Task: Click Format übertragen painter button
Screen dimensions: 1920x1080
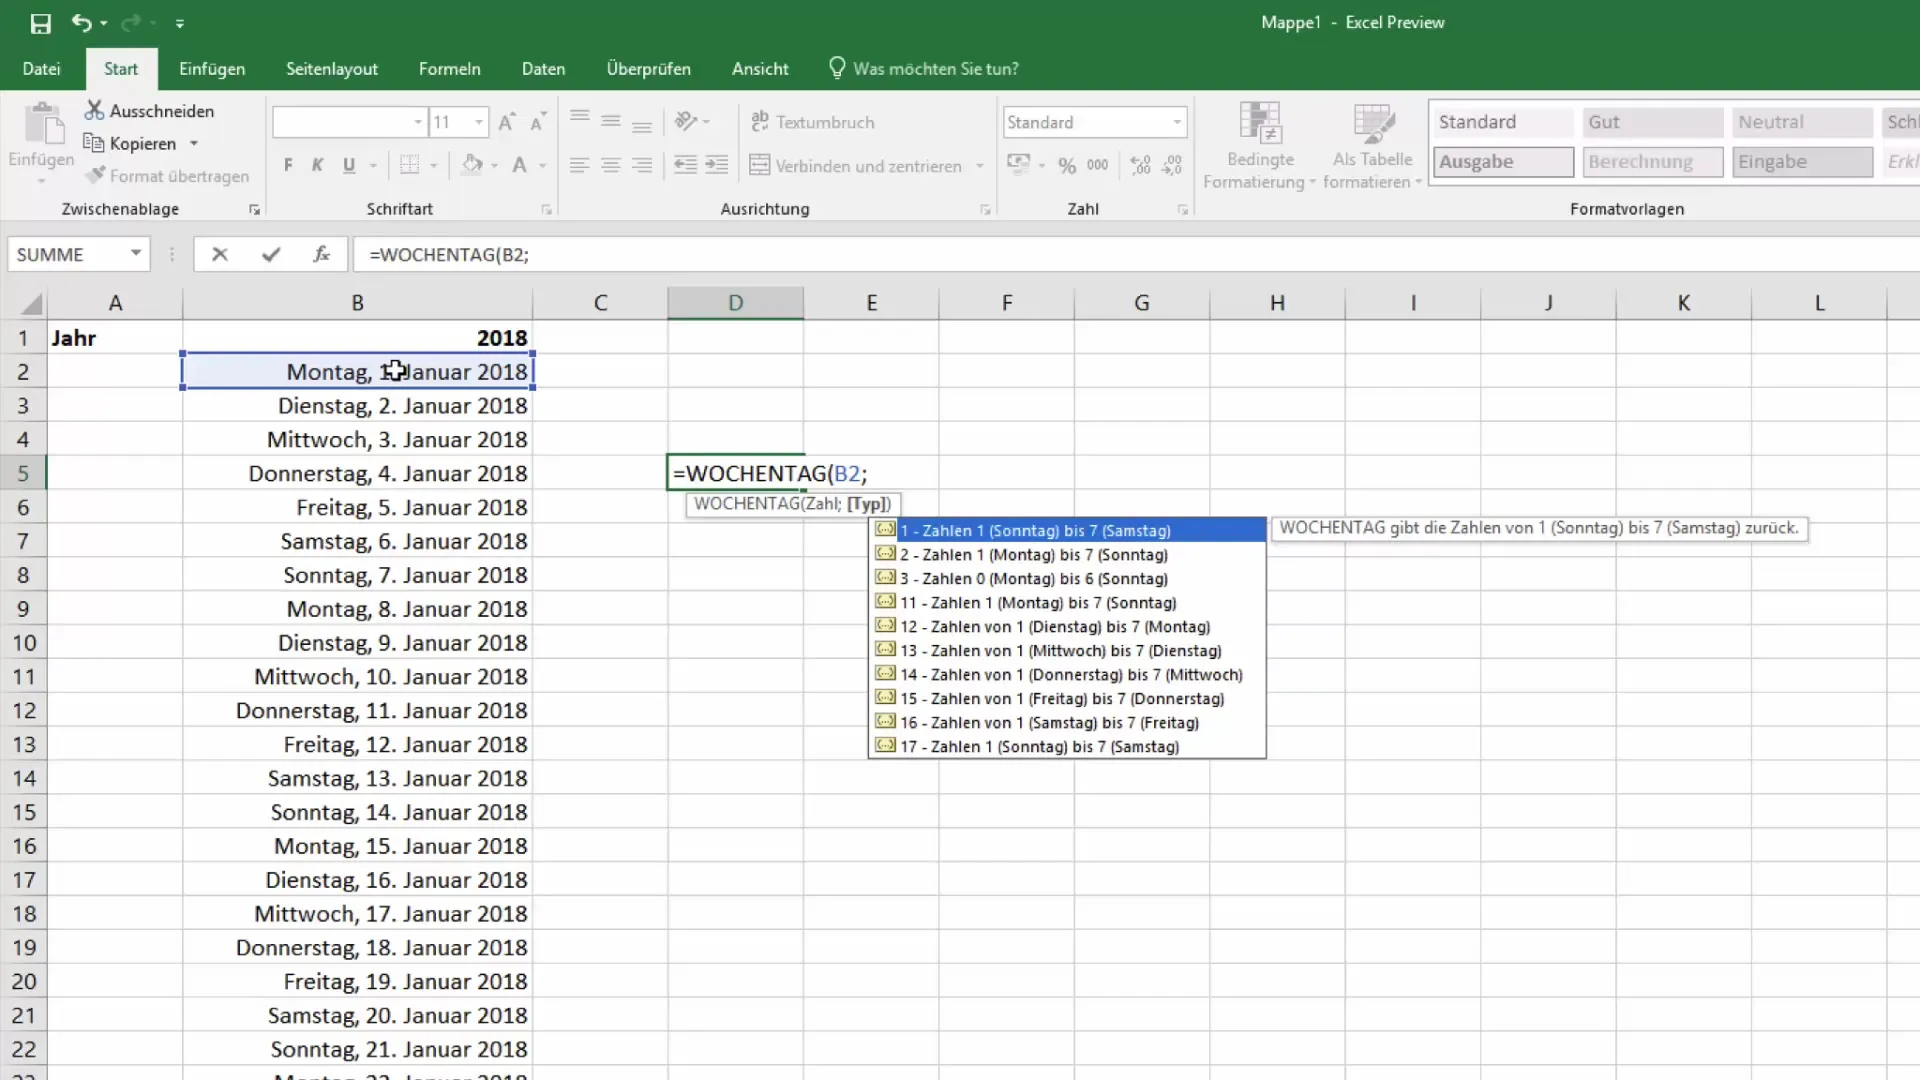Action: (167, 176)
